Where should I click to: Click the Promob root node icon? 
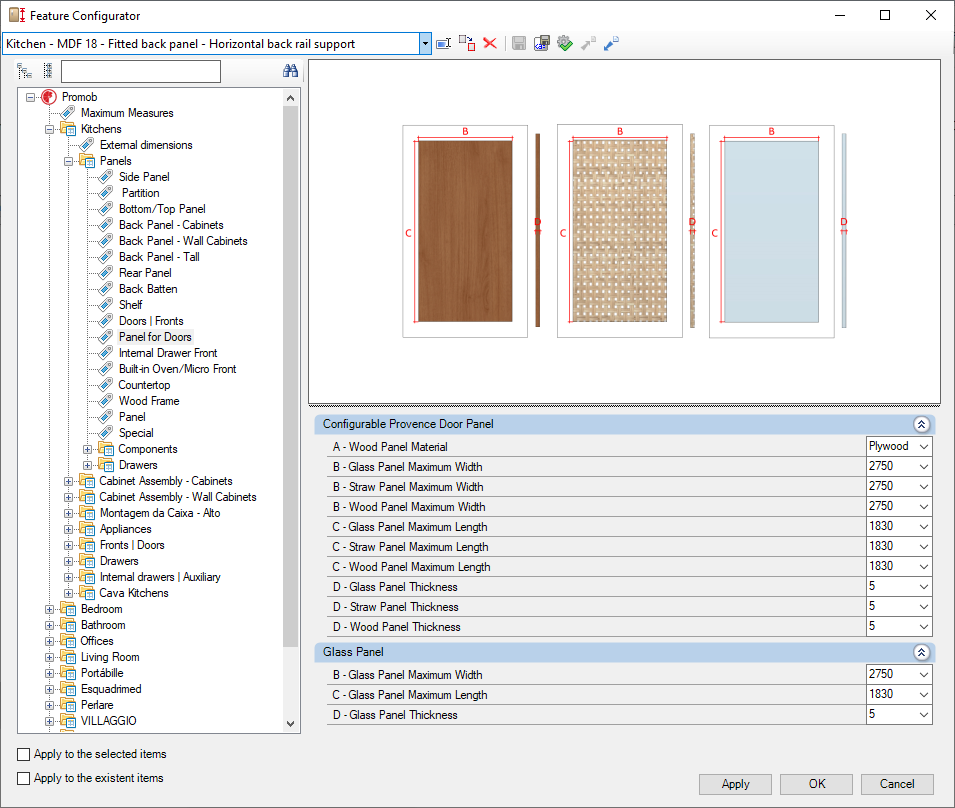(49, 97)
